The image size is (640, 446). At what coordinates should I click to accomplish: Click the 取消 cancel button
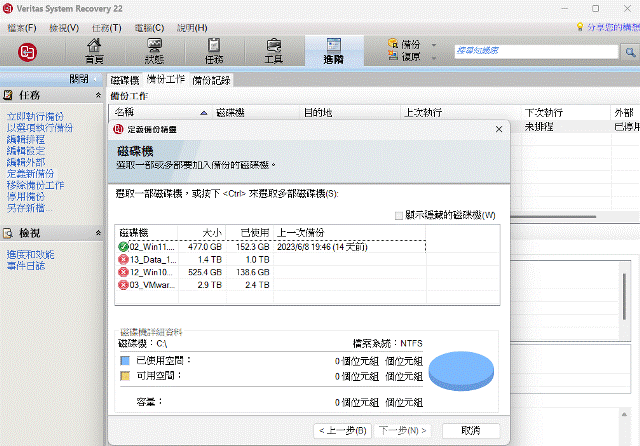tap(471, 430)
